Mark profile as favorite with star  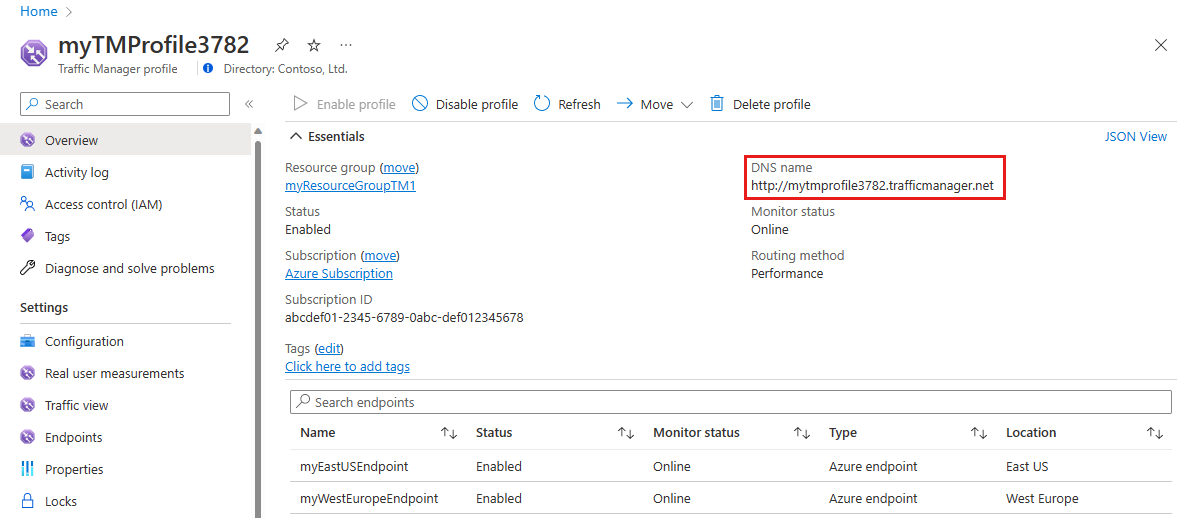[314, 45]
